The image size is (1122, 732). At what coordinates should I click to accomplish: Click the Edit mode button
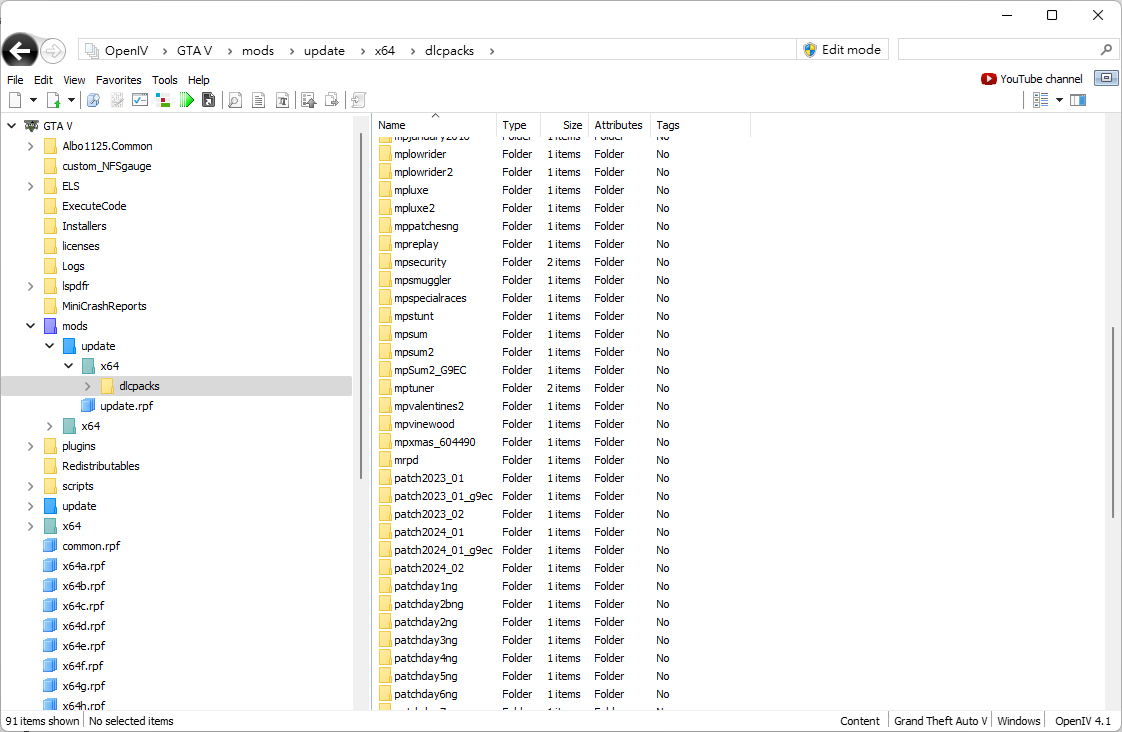(842, 49)
